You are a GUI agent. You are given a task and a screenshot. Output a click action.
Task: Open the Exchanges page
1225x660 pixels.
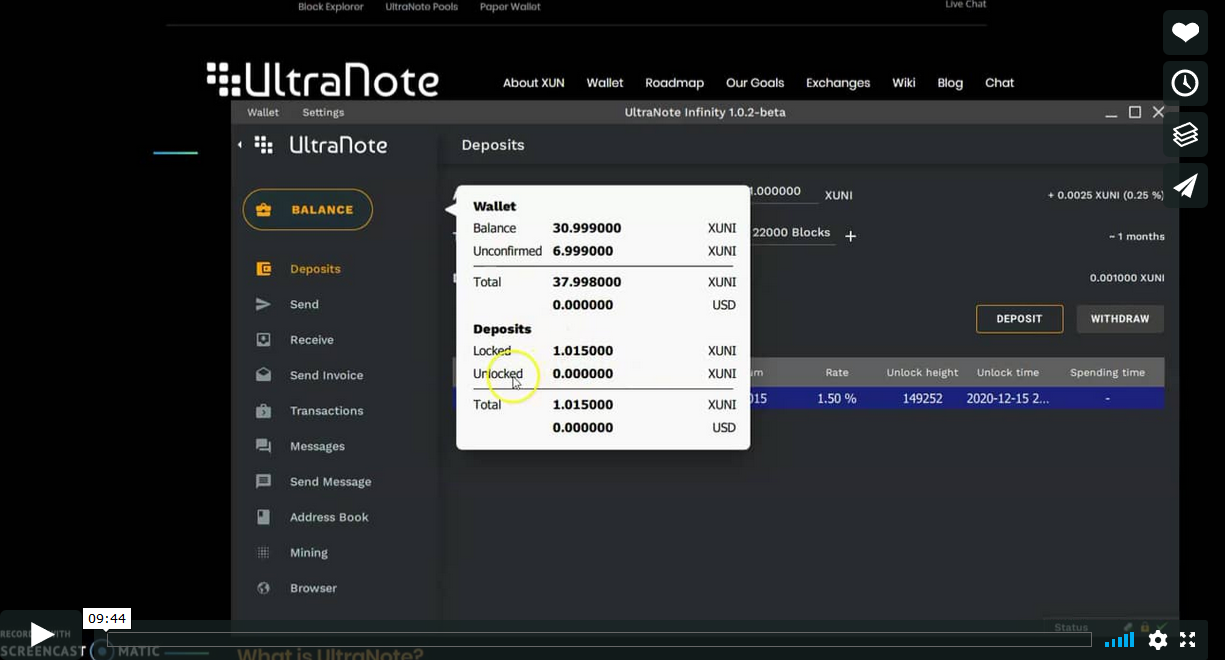(x=838, y=83)
